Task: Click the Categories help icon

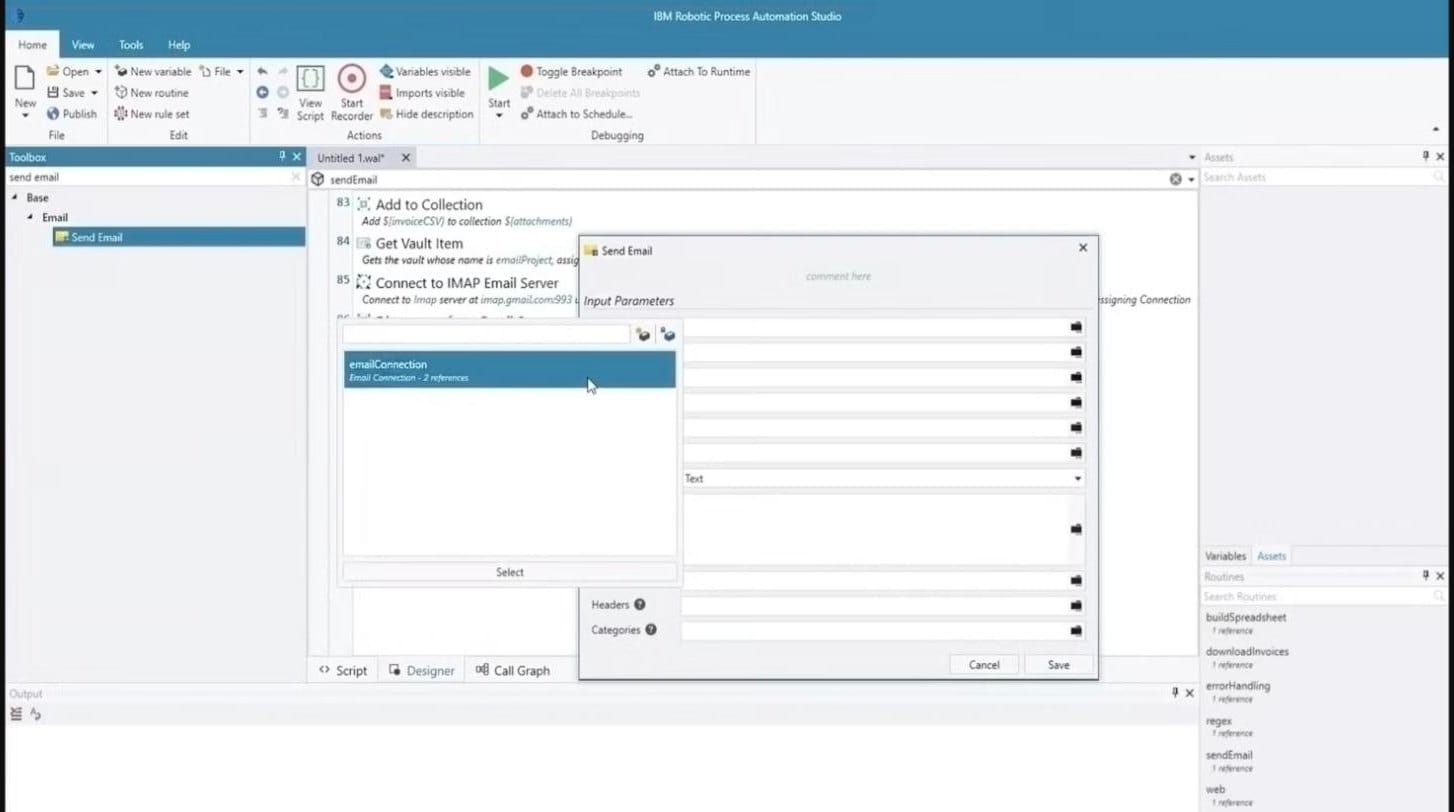Action: (651, 630)
